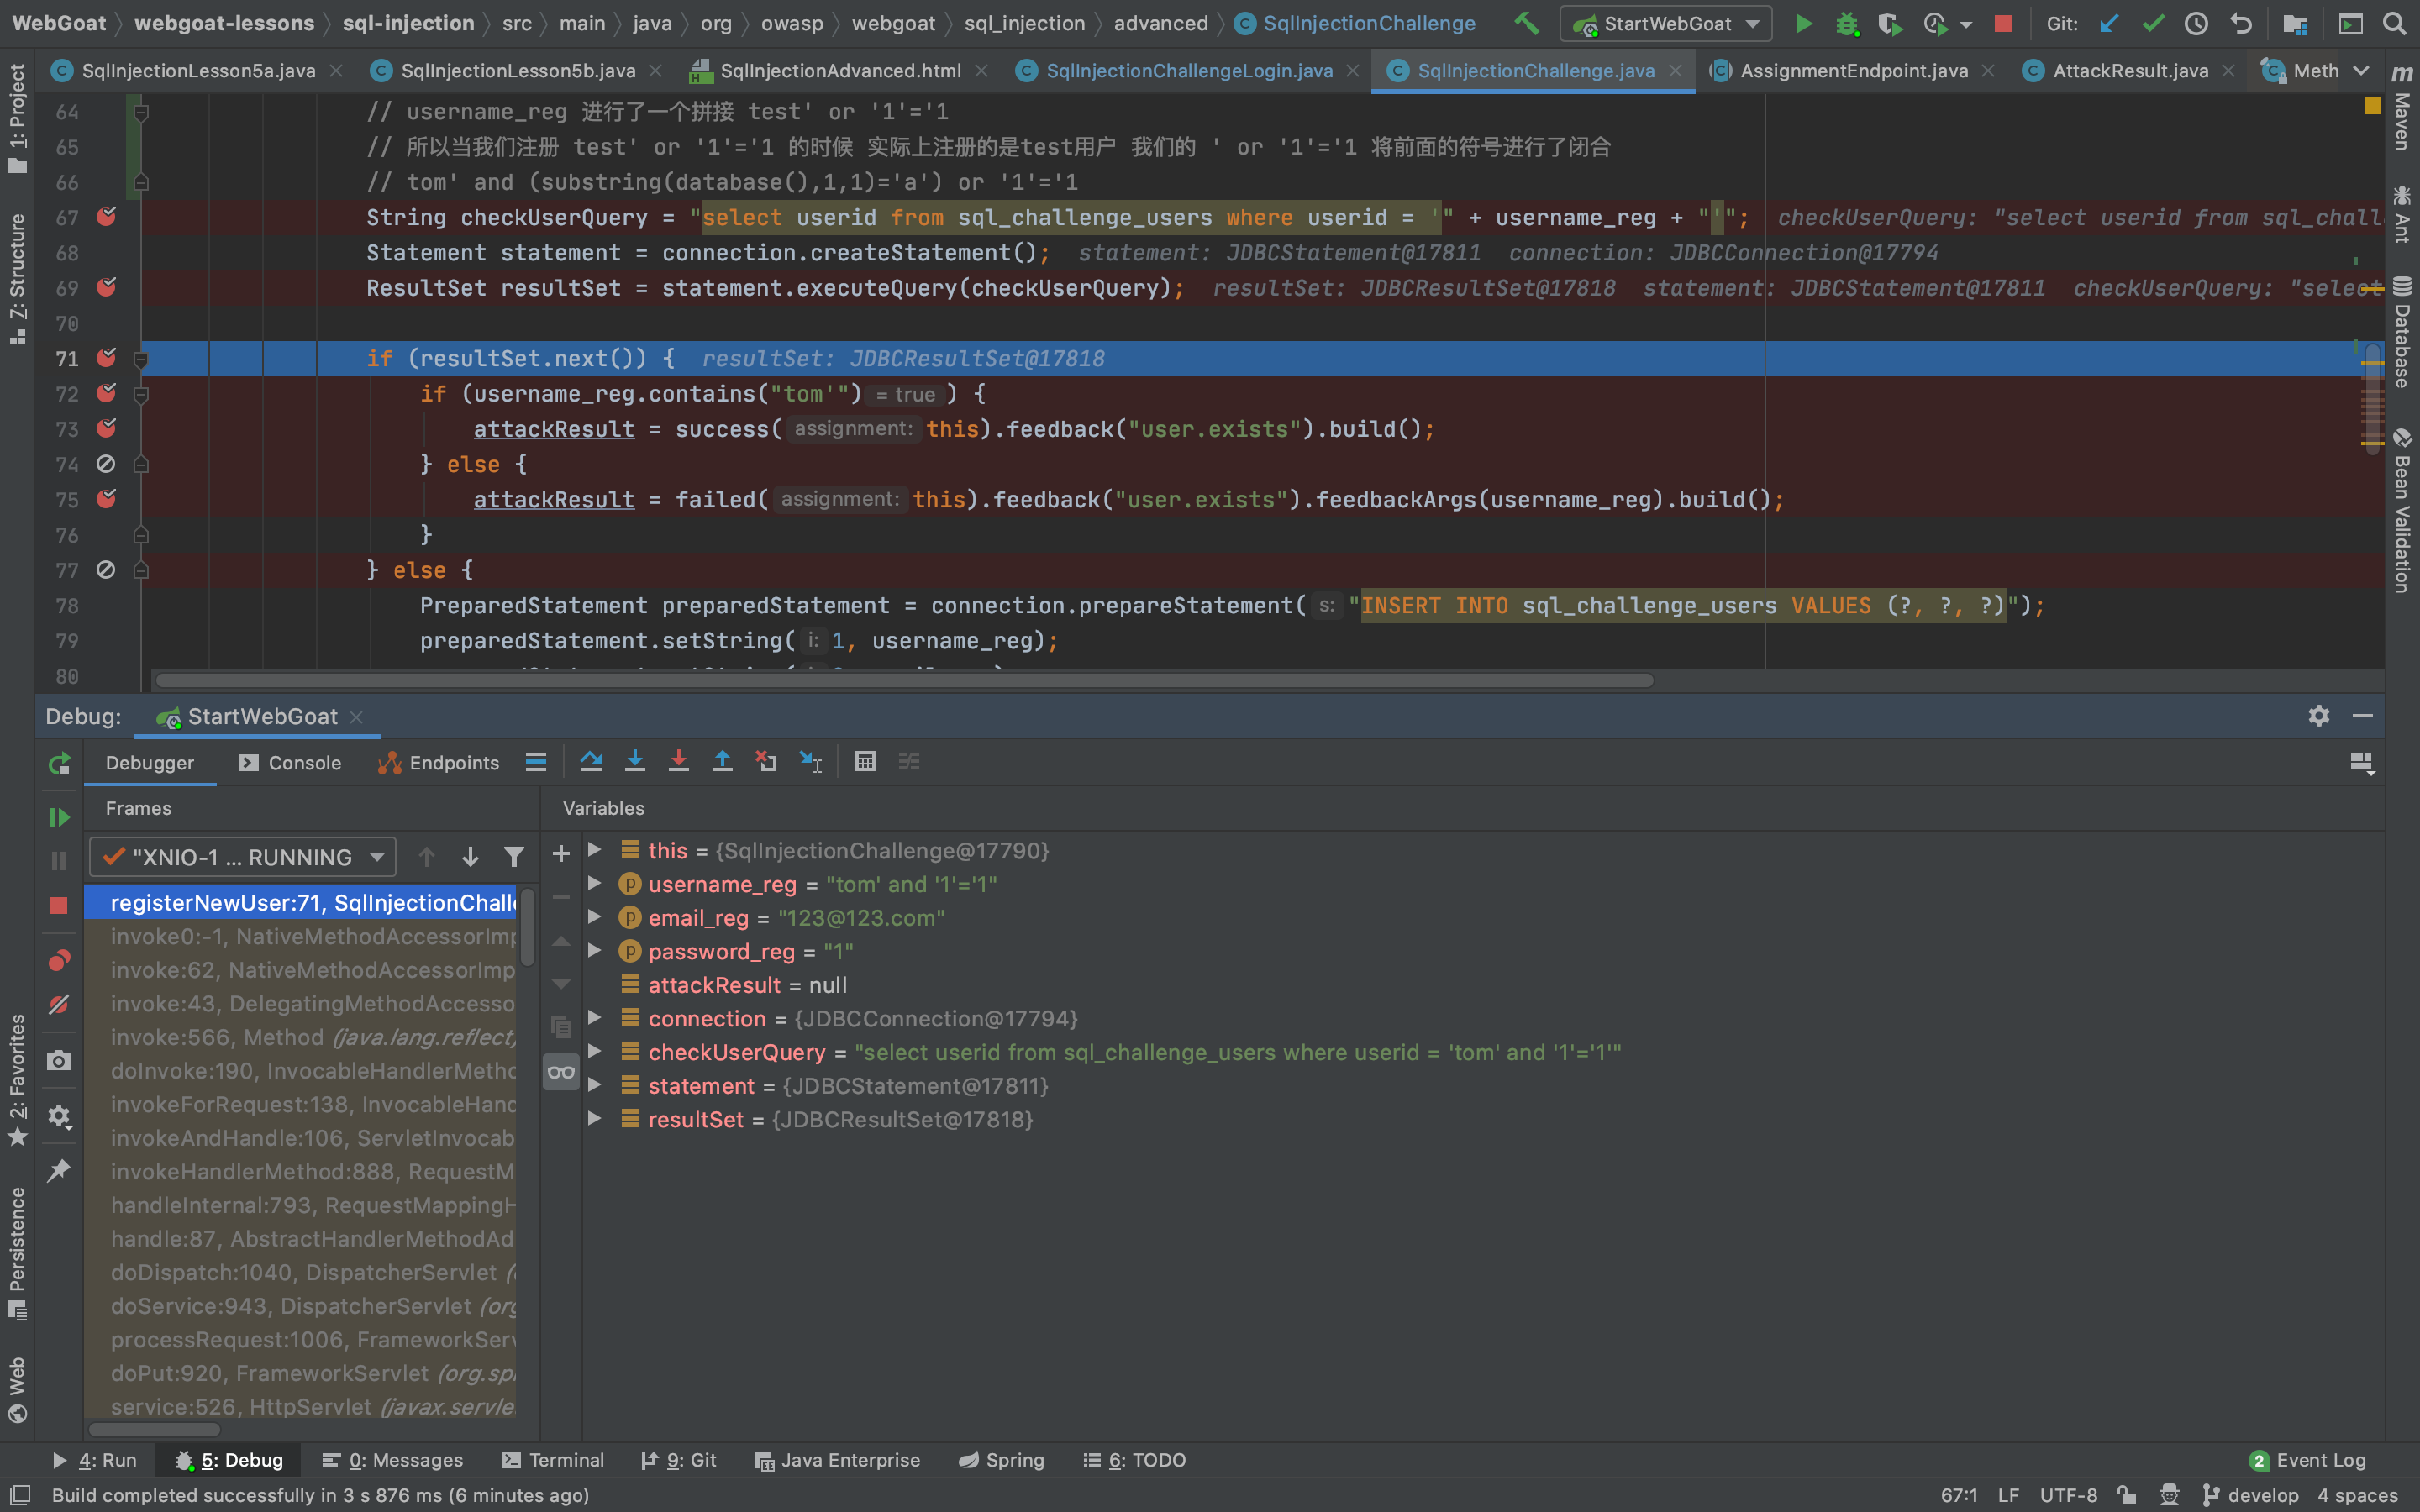This screenshot has width=2420, height=1512.
Task: Click the View Breakpoints double red dot icon
Action: tap(59, 961)
